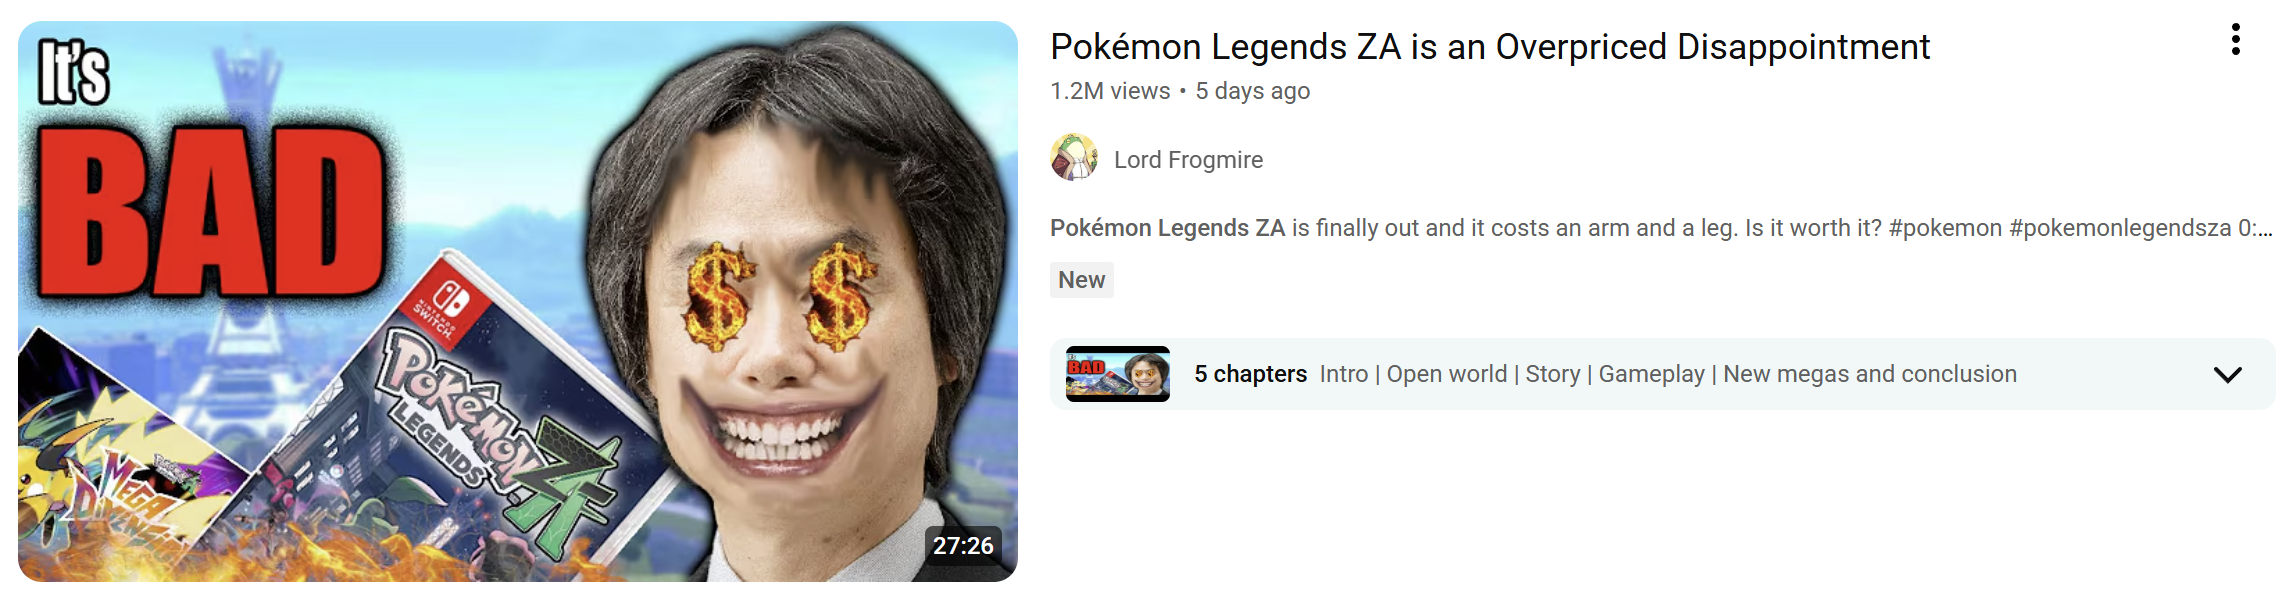The image size is (2292, 598).
Task: Click the "Open world" chapter name
Action: [x=1446, y=374]
